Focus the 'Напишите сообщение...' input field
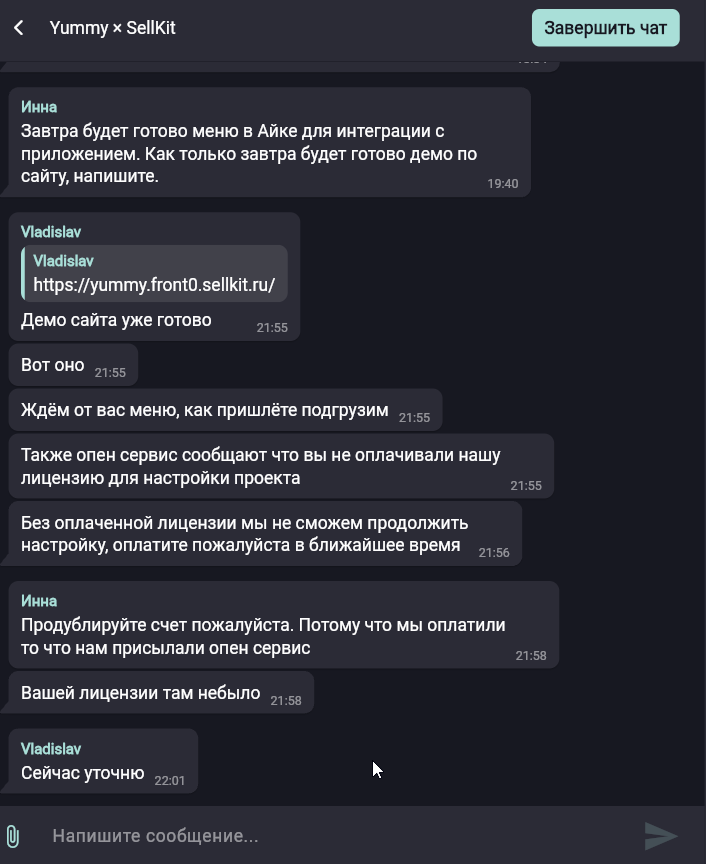The width and height of the screenshot is (706, 864). [342, 836]
